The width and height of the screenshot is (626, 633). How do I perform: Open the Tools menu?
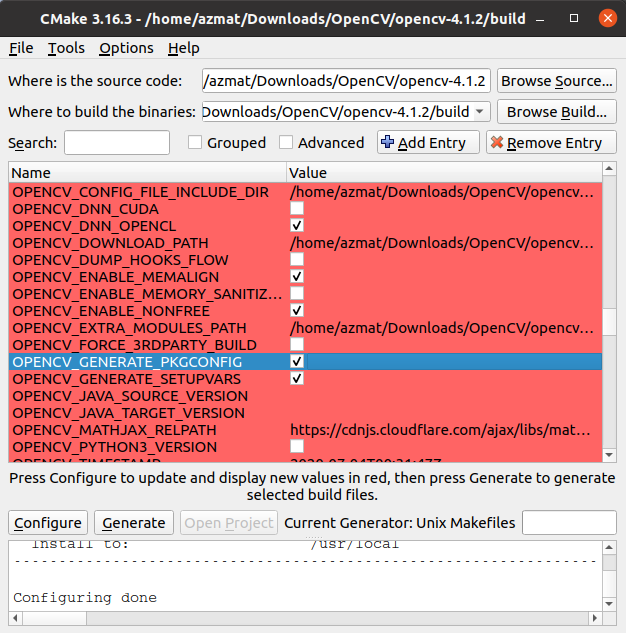click(x=66, y=48)
